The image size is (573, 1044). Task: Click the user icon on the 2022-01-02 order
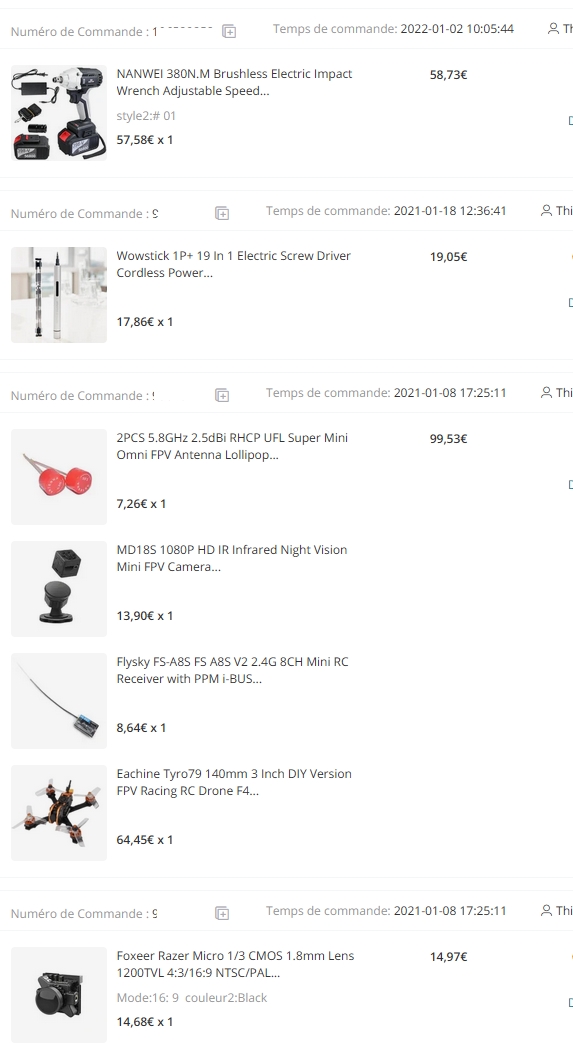point(553,29)
